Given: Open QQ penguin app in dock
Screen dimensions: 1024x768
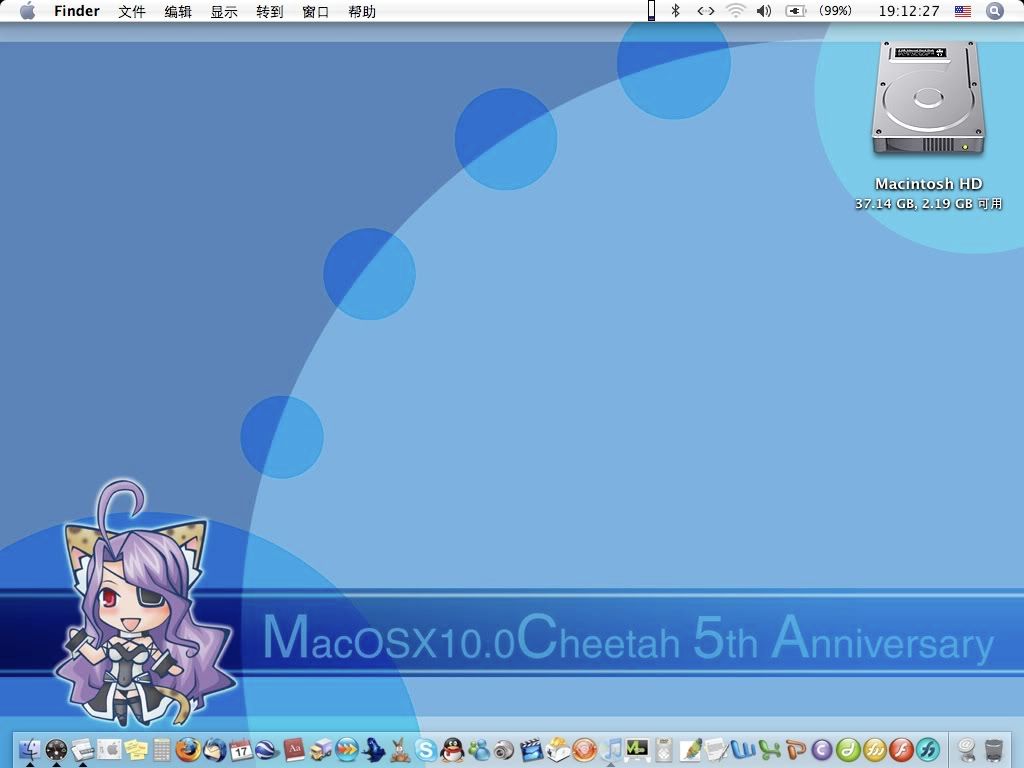Looking at the screenshot, I should tap(452, 750).
